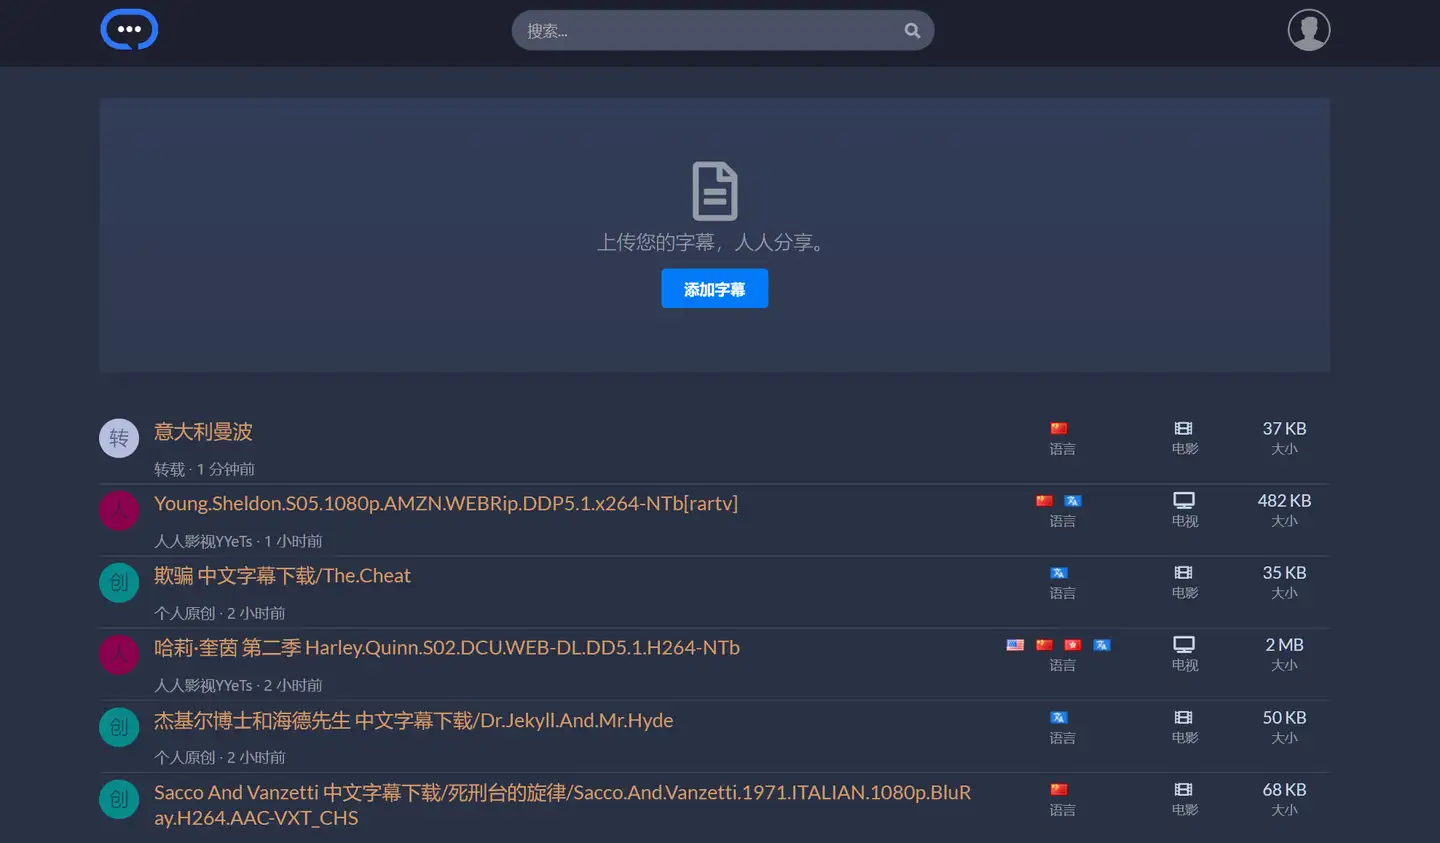Click 电视 label in Young.Sheldon row
This screenshot has width=1440, height=843.
coord(1185,521)
